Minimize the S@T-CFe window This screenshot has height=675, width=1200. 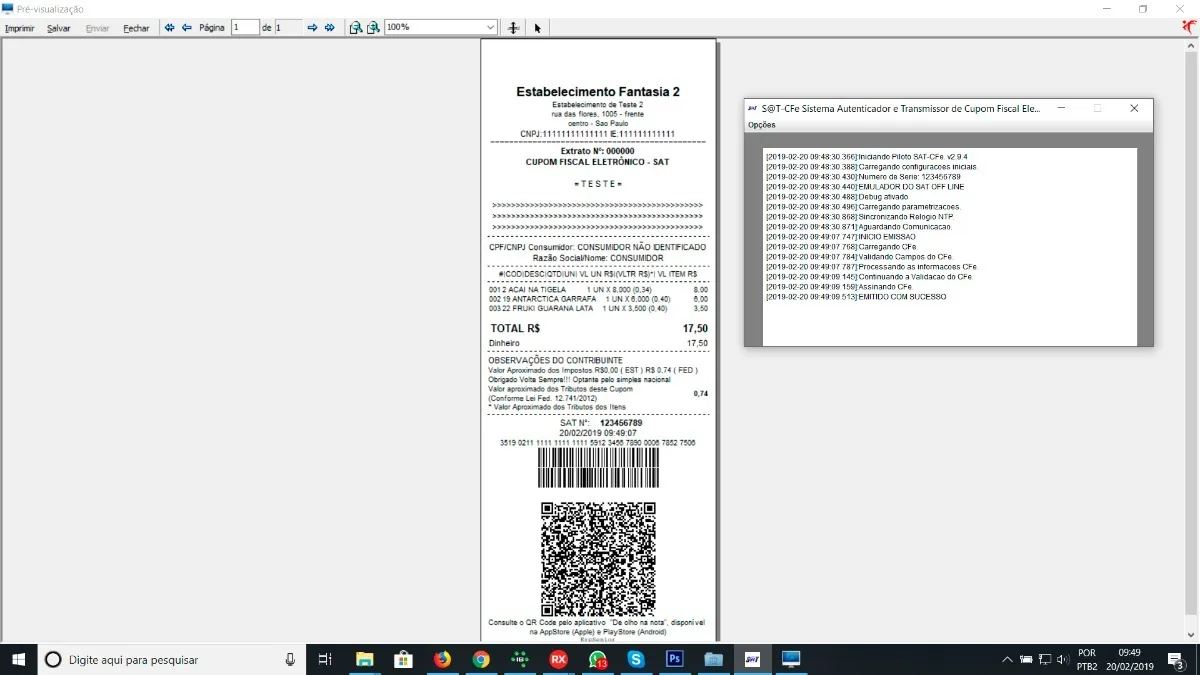pos(1061,108)
